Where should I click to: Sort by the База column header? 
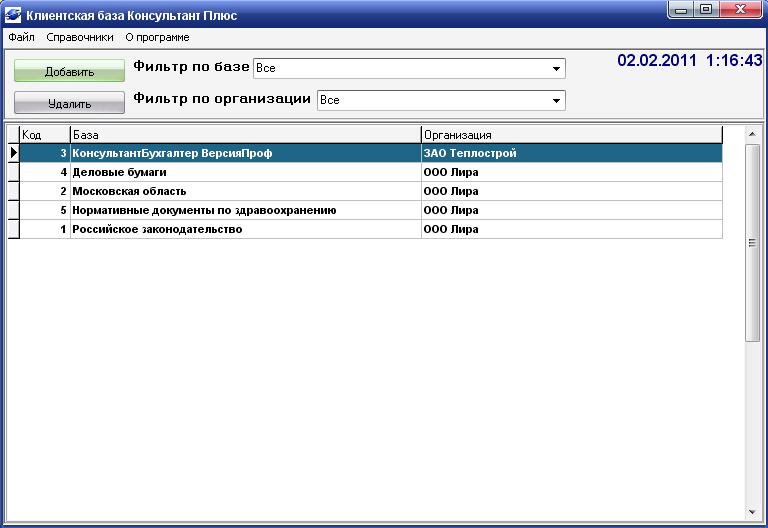click(246, 135)
